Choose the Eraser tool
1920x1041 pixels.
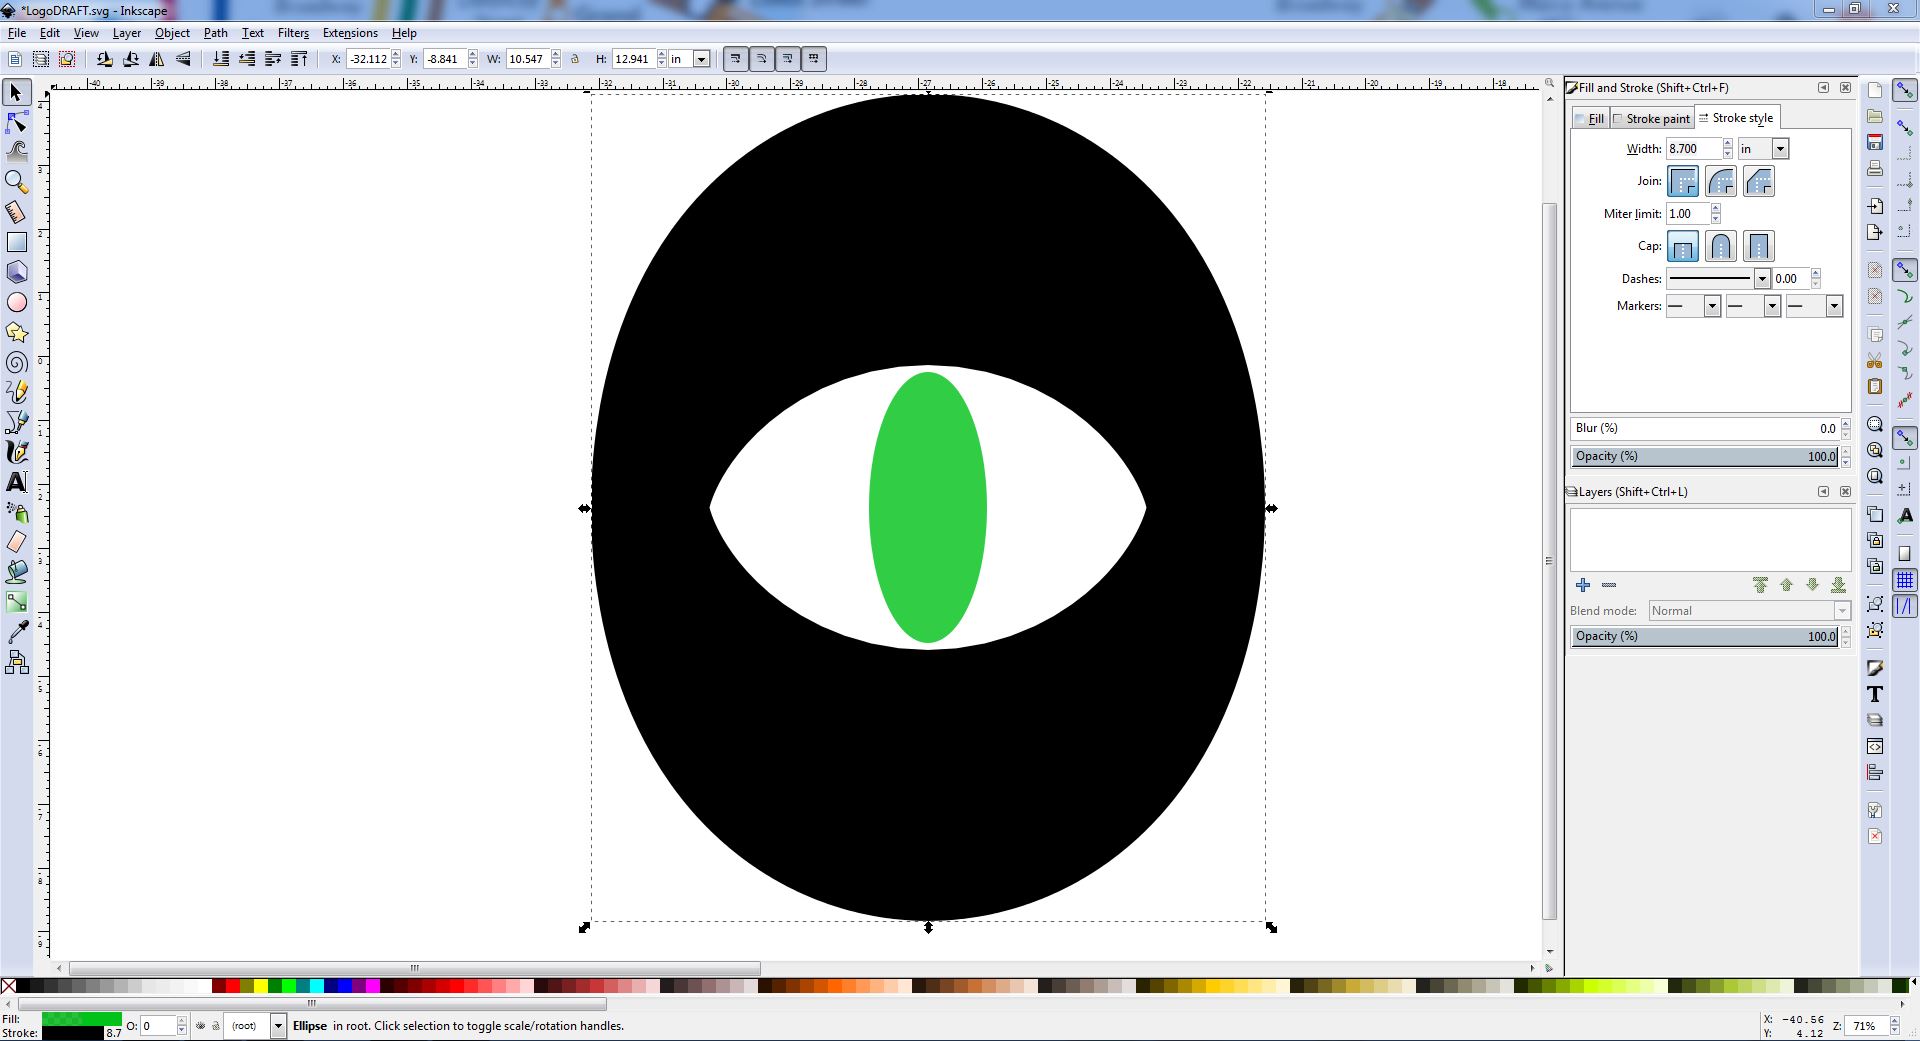tap(17, 542)
